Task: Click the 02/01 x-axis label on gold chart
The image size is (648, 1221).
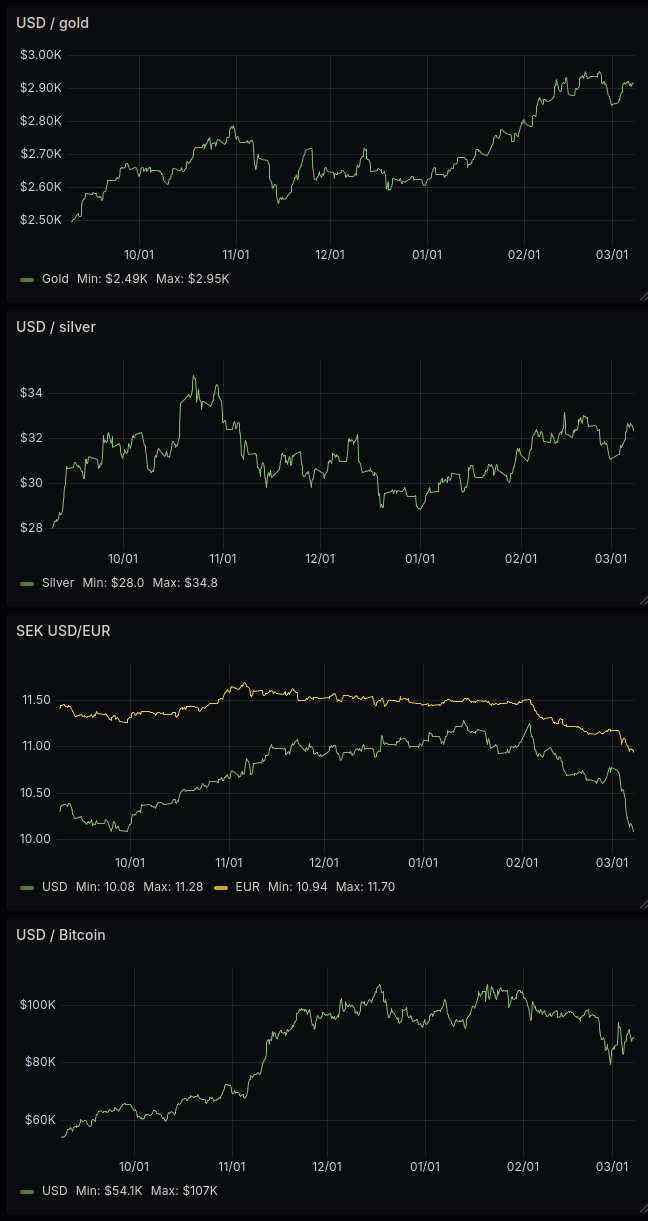Action: (x=524, y=255)
